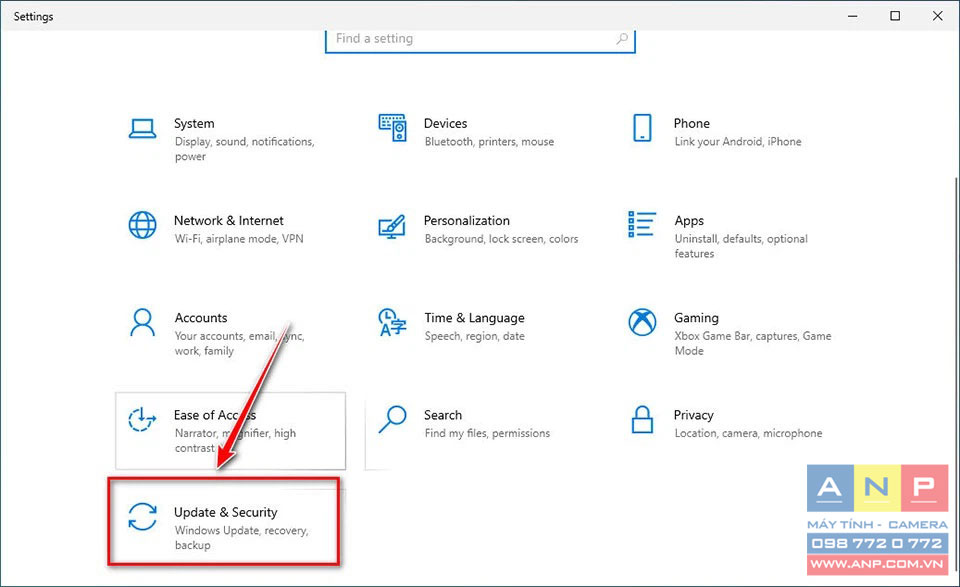Select the Phone icon
The image size is (960, 587).
point(642,128)
